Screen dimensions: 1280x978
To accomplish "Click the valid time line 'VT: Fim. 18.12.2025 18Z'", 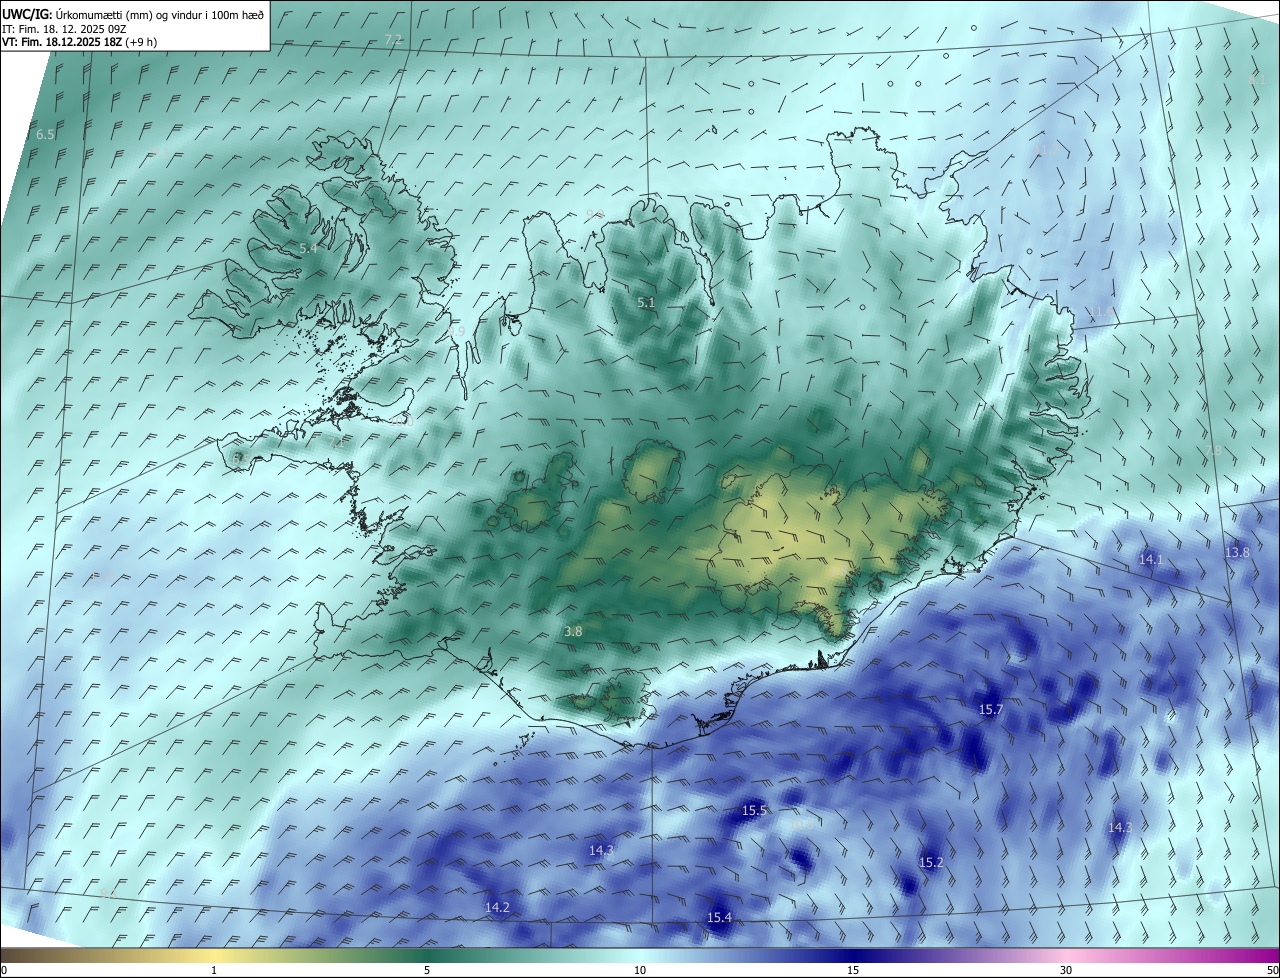I will pyautogui.click(x=61, y=42).
